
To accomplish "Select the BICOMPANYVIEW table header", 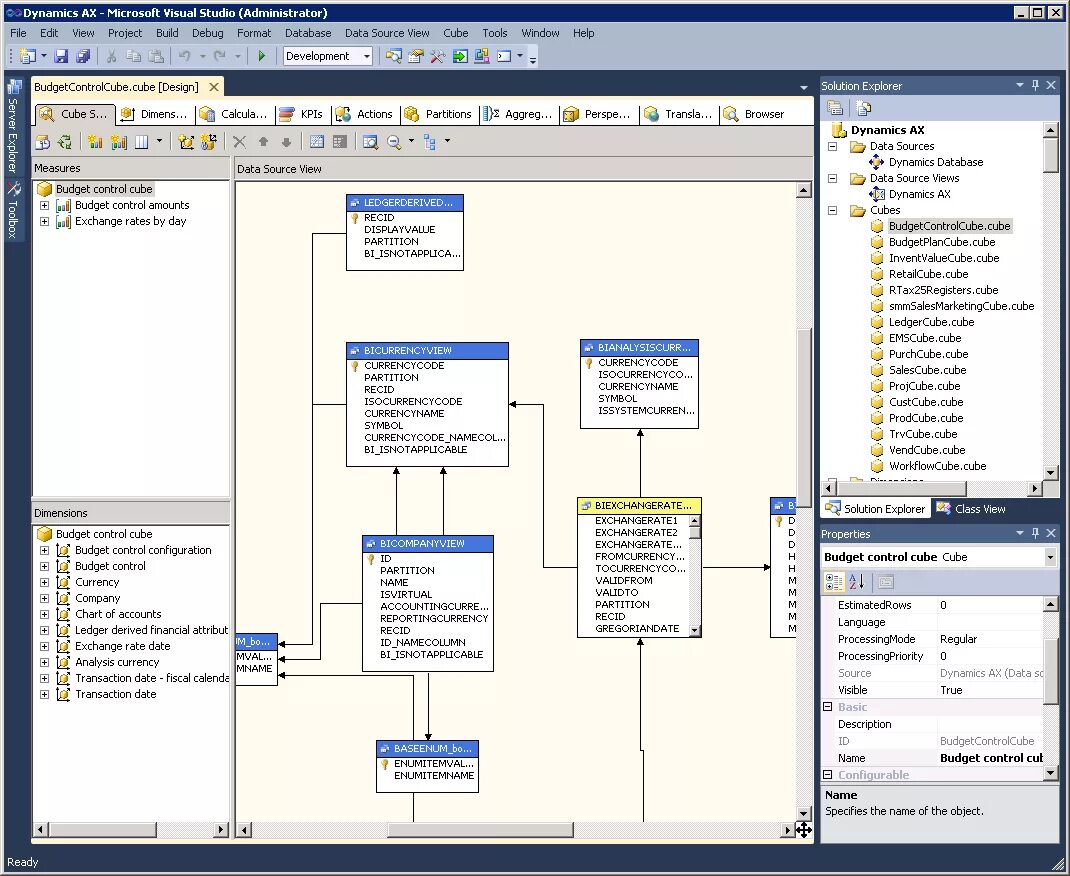I will (x=428, y=544).
